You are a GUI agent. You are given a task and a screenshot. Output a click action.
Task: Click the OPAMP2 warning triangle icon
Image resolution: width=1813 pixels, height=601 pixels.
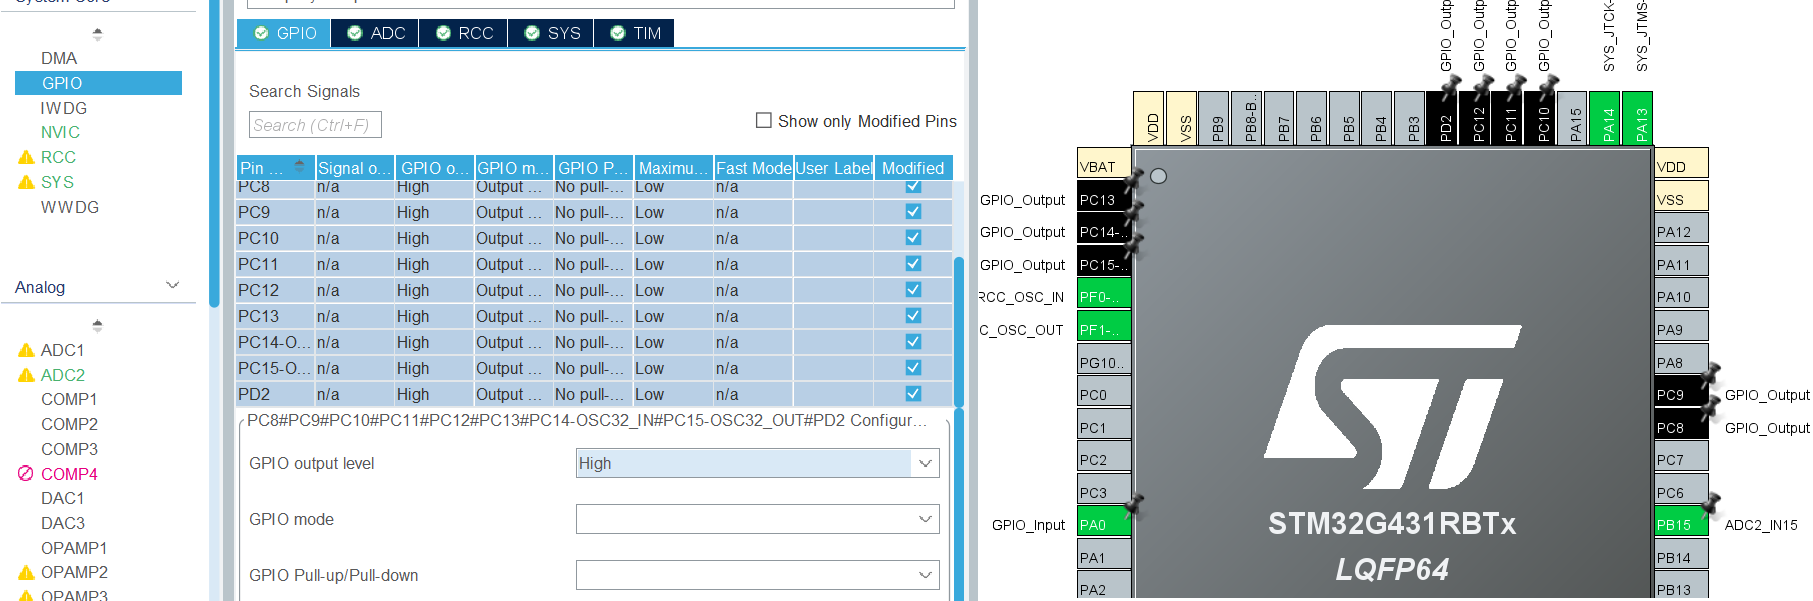tap(26, 572)
